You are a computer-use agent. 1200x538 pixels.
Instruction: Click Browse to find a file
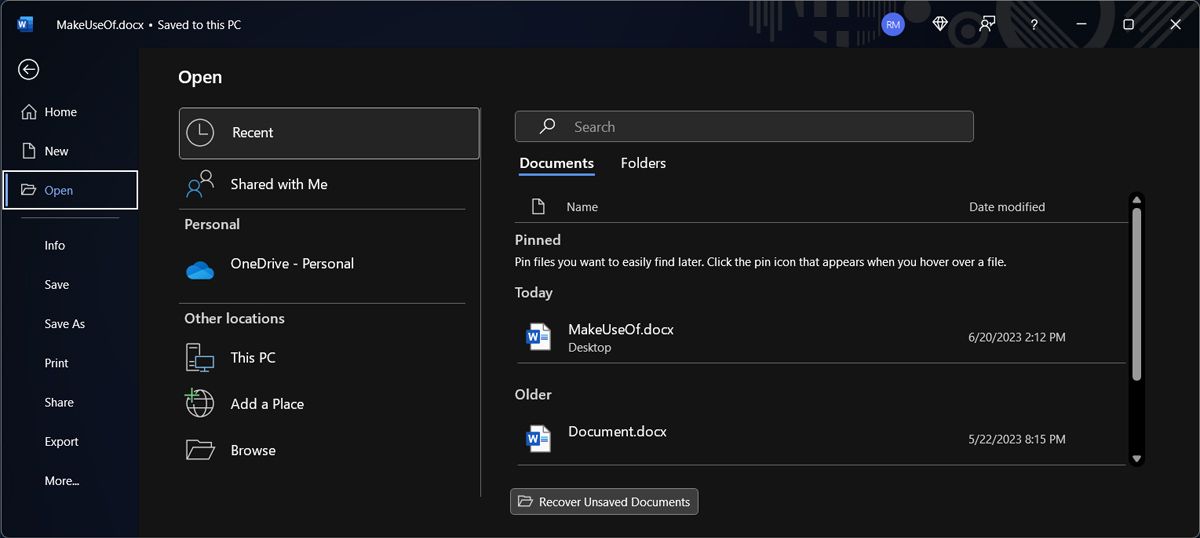point(322,450)
